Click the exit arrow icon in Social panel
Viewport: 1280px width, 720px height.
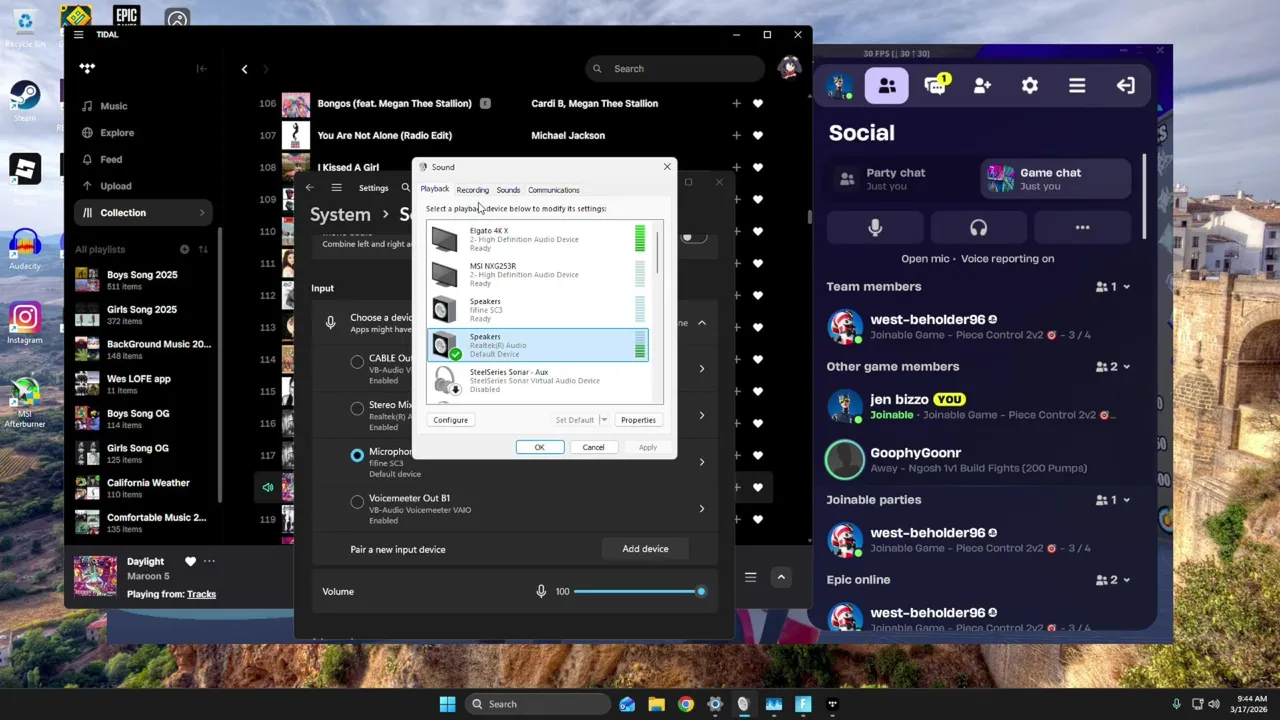coord(1125,86)
